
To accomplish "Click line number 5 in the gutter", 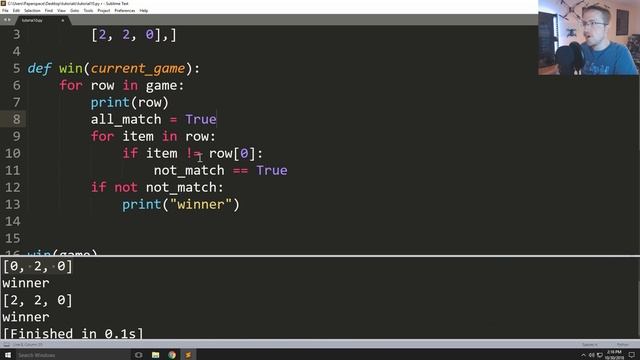I will [16, 69].
